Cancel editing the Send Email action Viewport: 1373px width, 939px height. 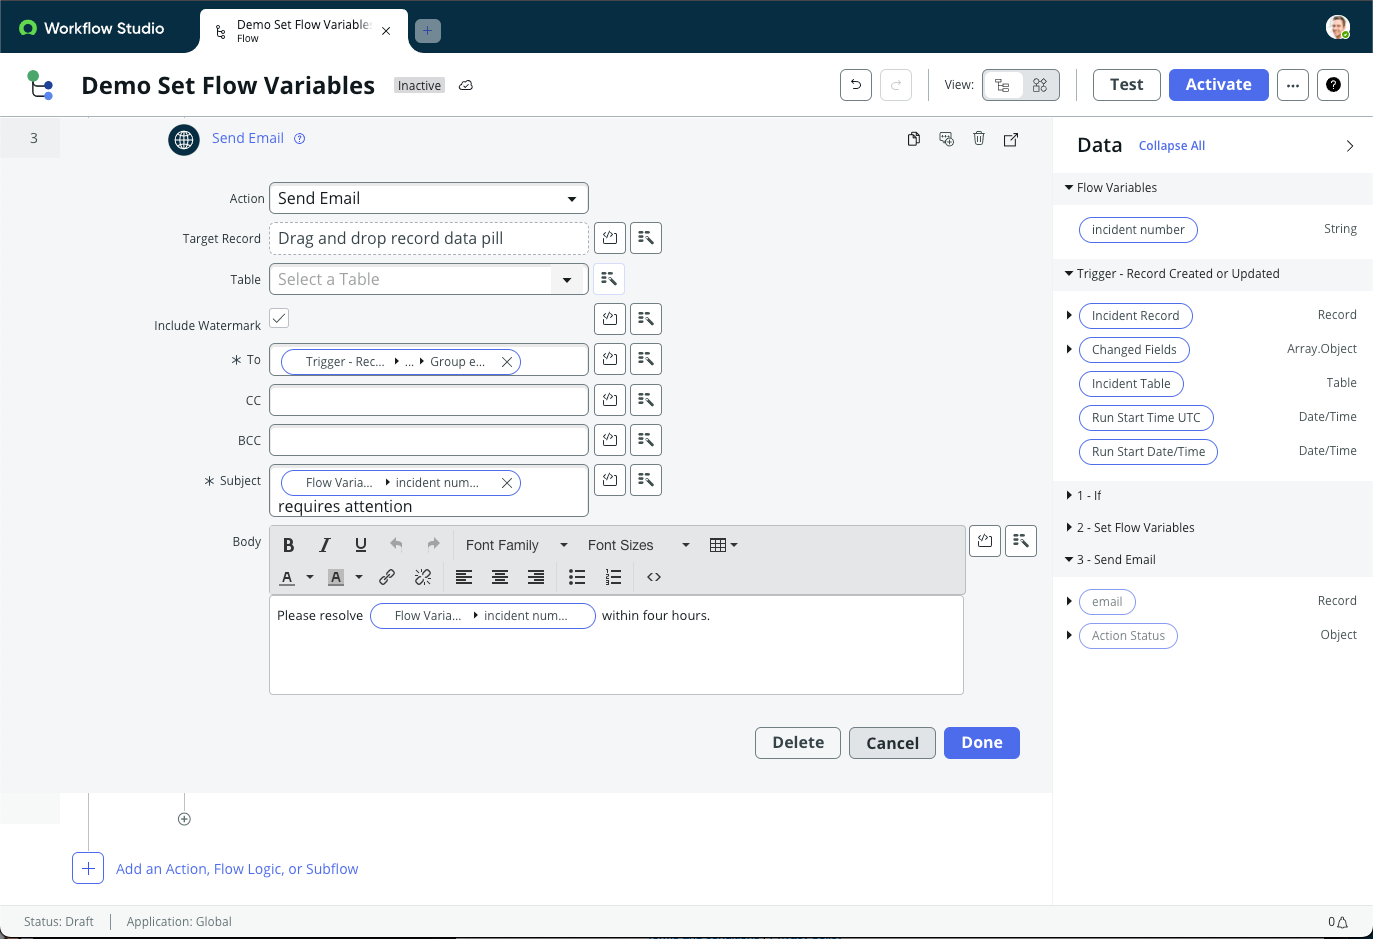click(x=892, y=743)
